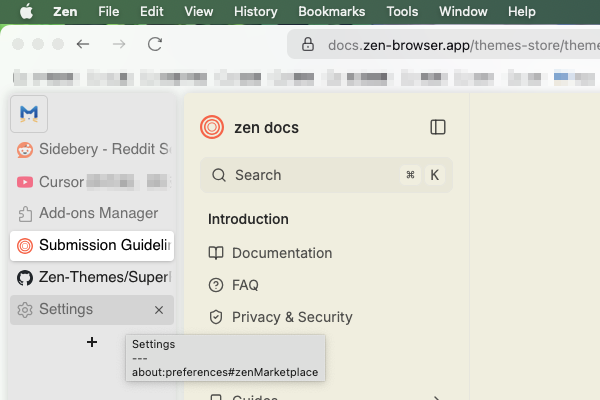Open Privacy & Security page
Image resolution: width=600 pixels, height=400 pixels.
click(x=280, y=317)
